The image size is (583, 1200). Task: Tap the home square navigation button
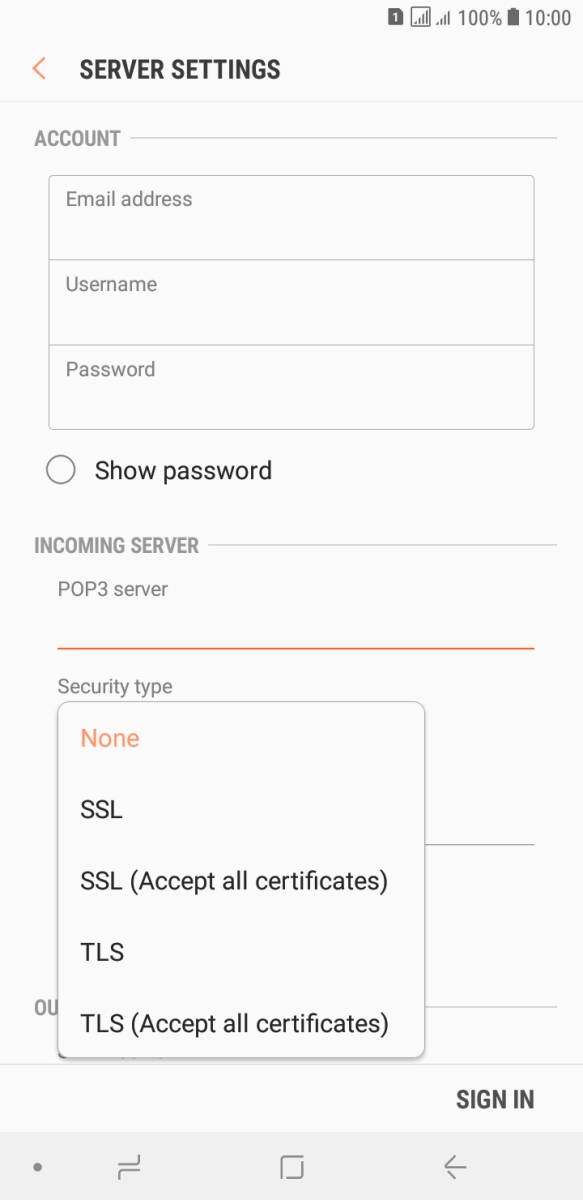point(292,1166)
